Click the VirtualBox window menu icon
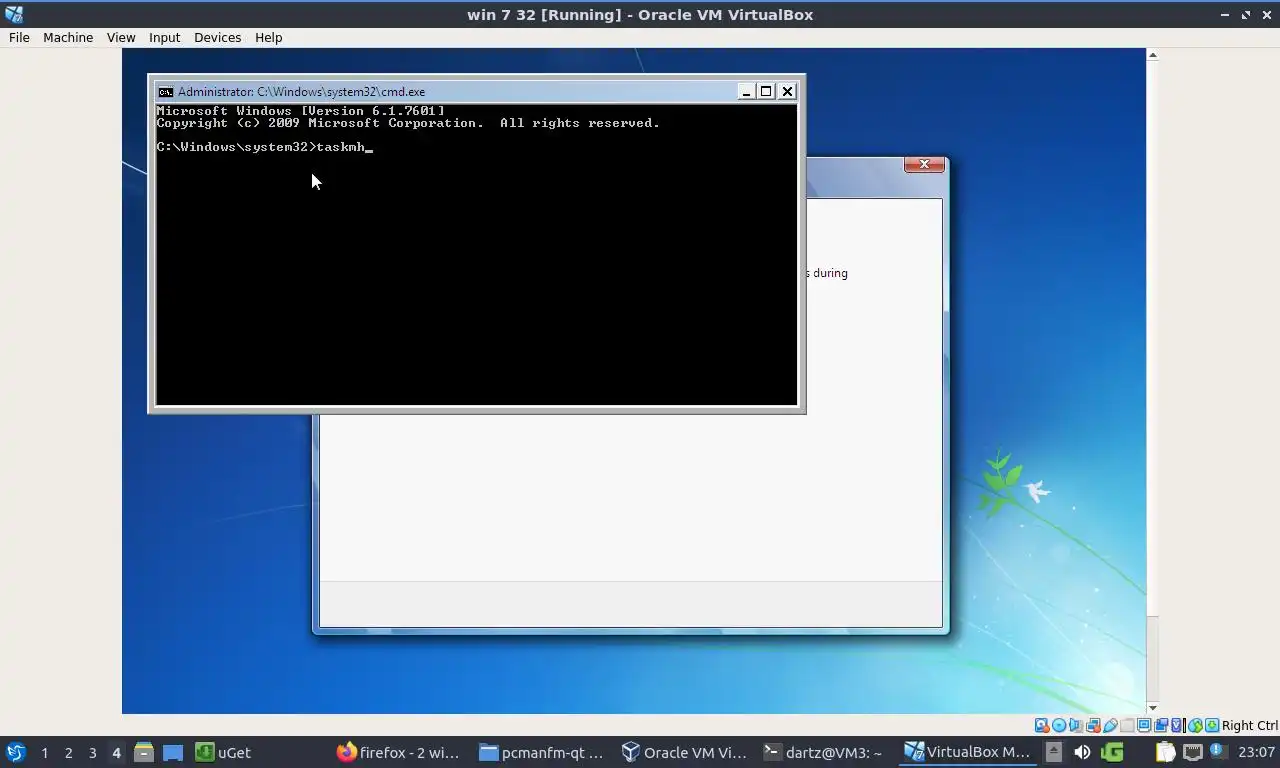Image resolution: width=1280 pixels, height=768 pixels. pyautogui.click(x=13, y=14)
